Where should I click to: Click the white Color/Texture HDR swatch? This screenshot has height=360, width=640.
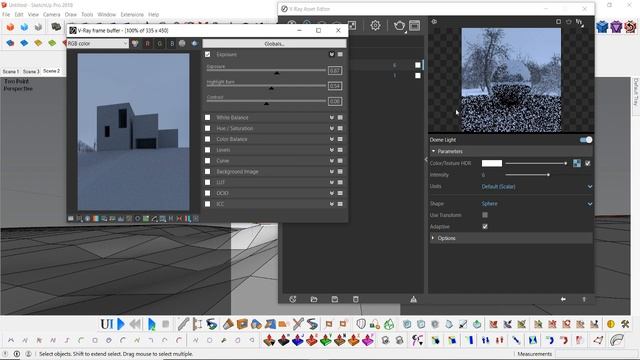coord(492,163)
